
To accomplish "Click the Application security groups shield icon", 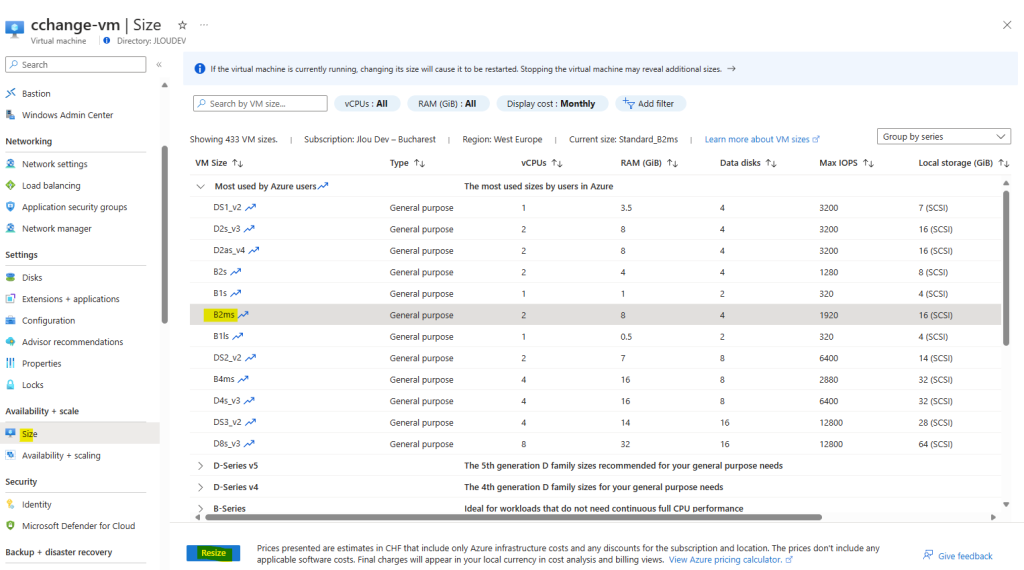I will (x=10, y=207).
